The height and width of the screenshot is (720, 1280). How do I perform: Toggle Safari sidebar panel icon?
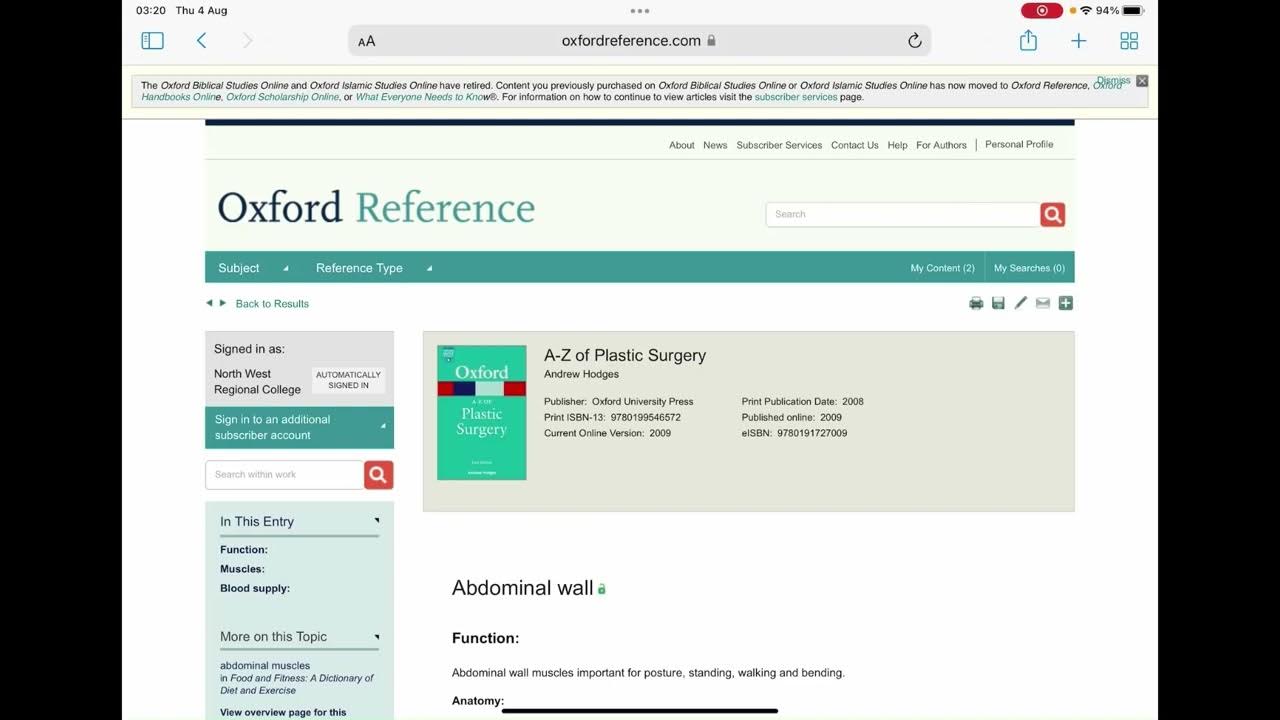152,41
